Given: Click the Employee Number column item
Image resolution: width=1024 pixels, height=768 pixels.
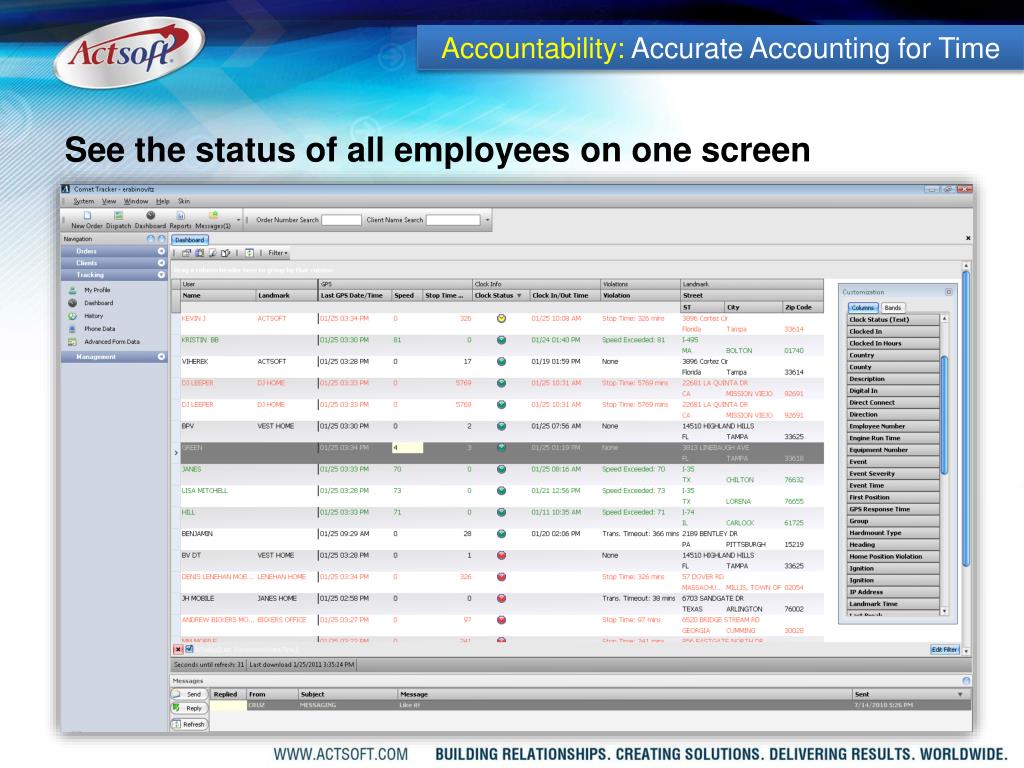Looking at the screenshot, I should 893,426.
